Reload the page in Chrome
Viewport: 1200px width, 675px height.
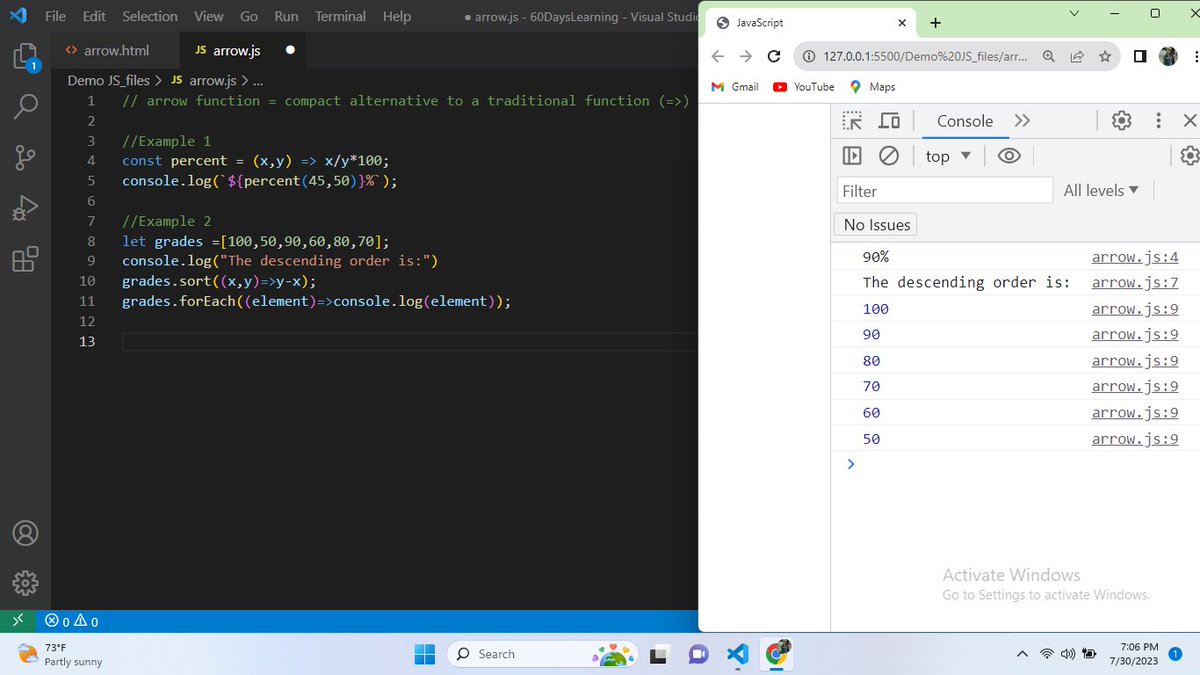773,57
